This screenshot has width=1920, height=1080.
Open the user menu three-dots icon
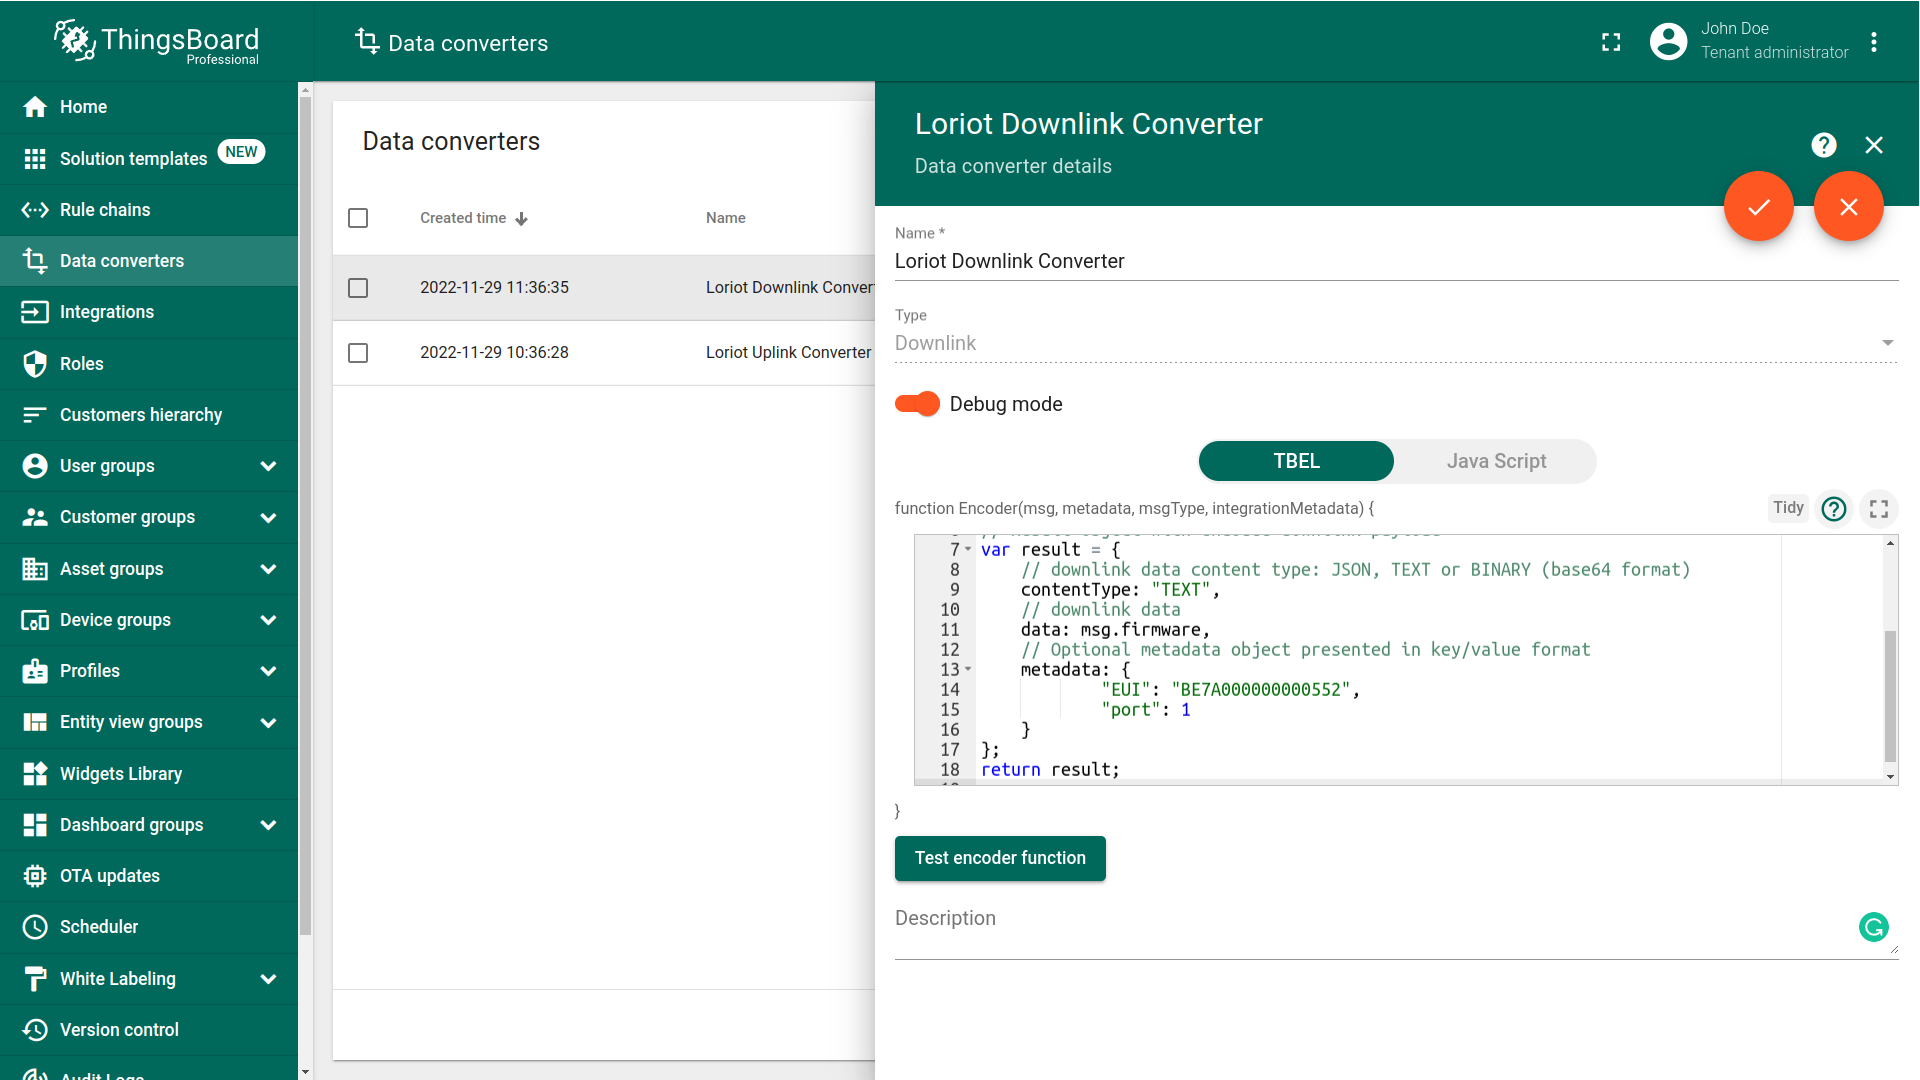(x=1874, y=42)
